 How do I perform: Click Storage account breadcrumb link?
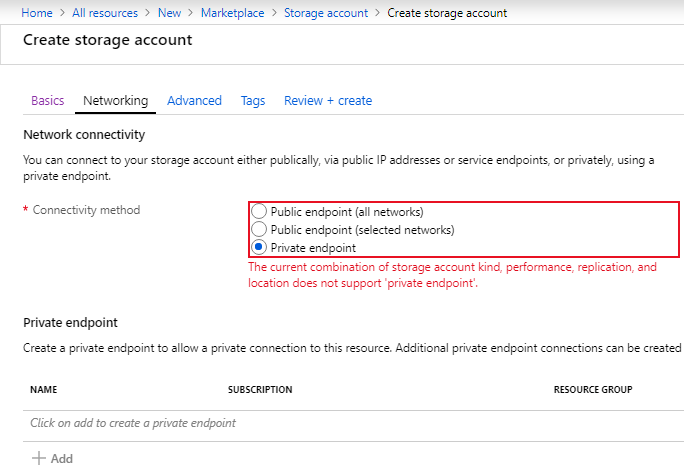326,13
